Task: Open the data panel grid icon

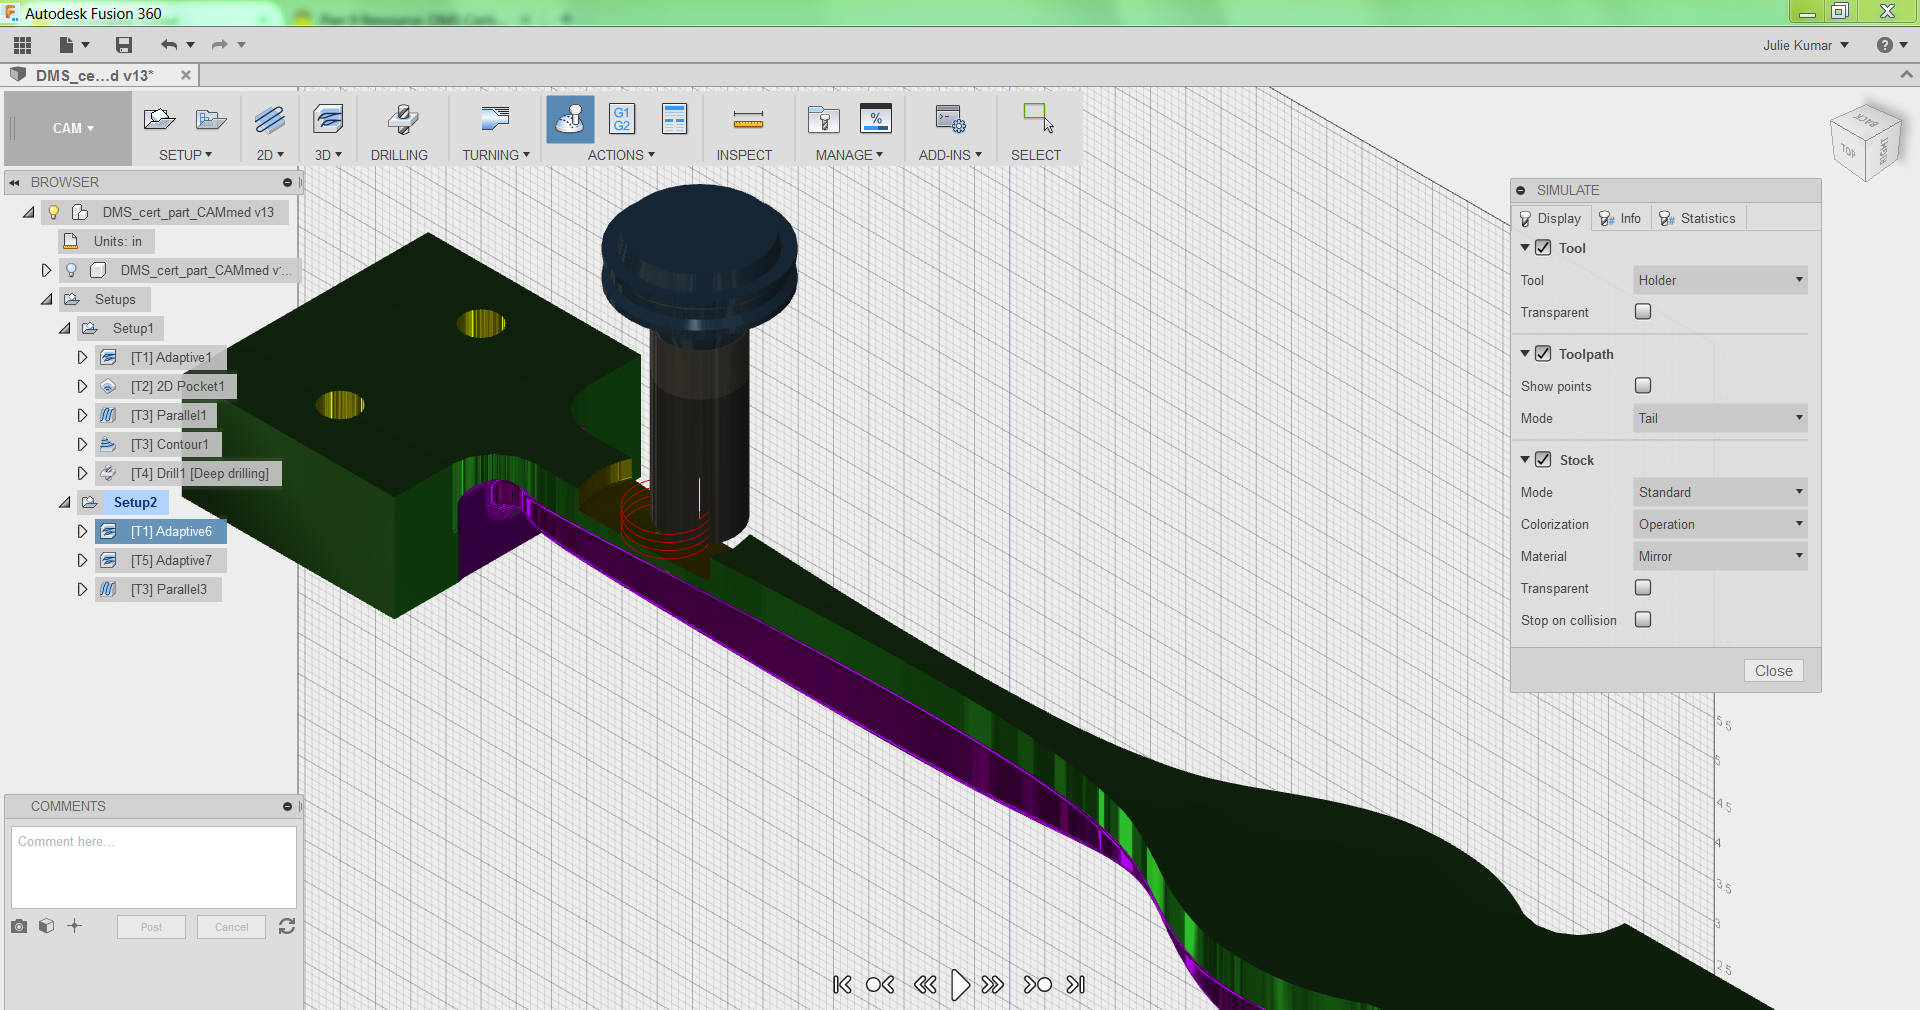Action: pos(22,45)
